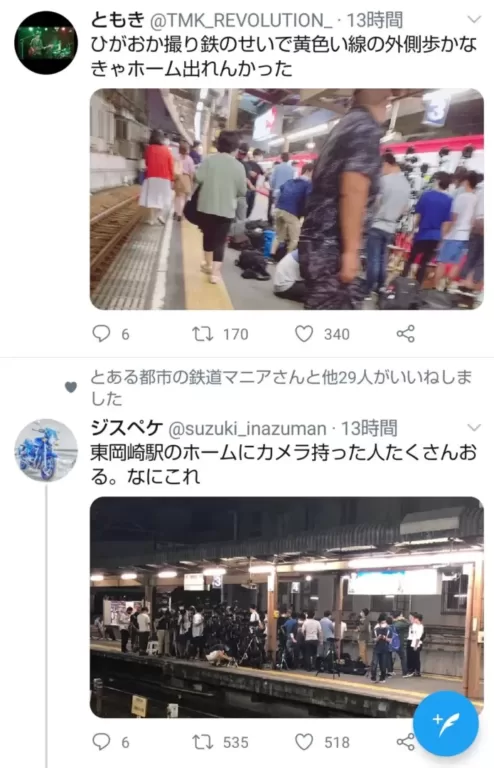Open ともき's profile avatar
Screen dimensions: 494x768
pos(46,43)
